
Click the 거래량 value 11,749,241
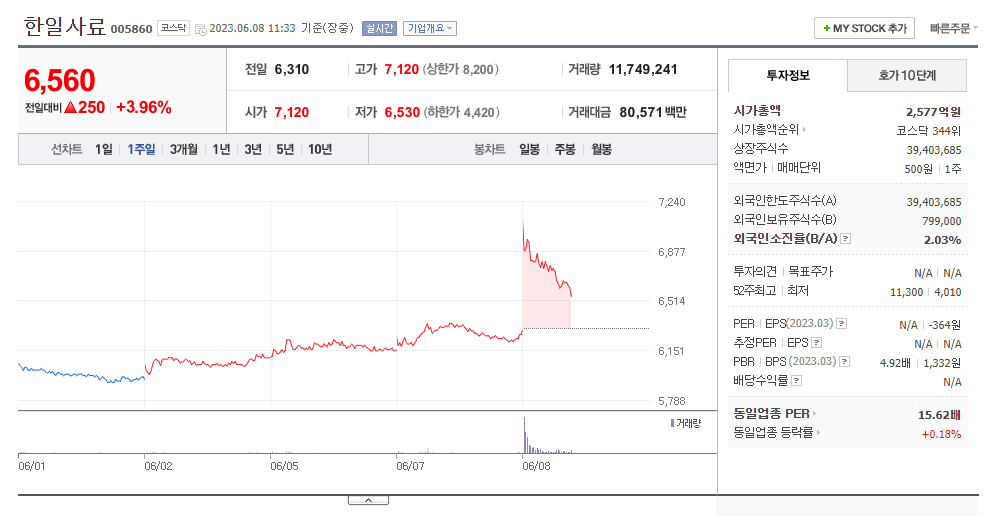tap(643, 69)
